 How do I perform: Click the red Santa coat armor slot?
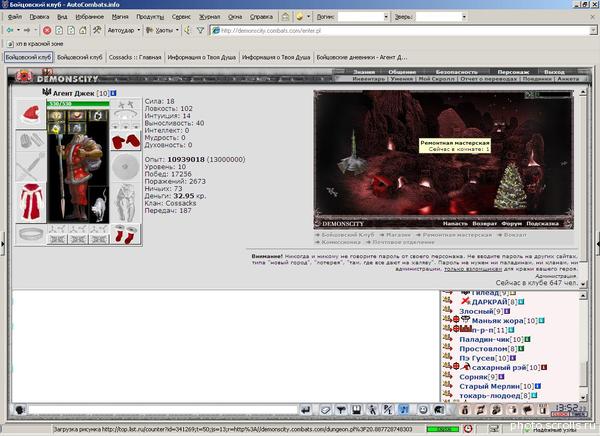coord(31,202)
